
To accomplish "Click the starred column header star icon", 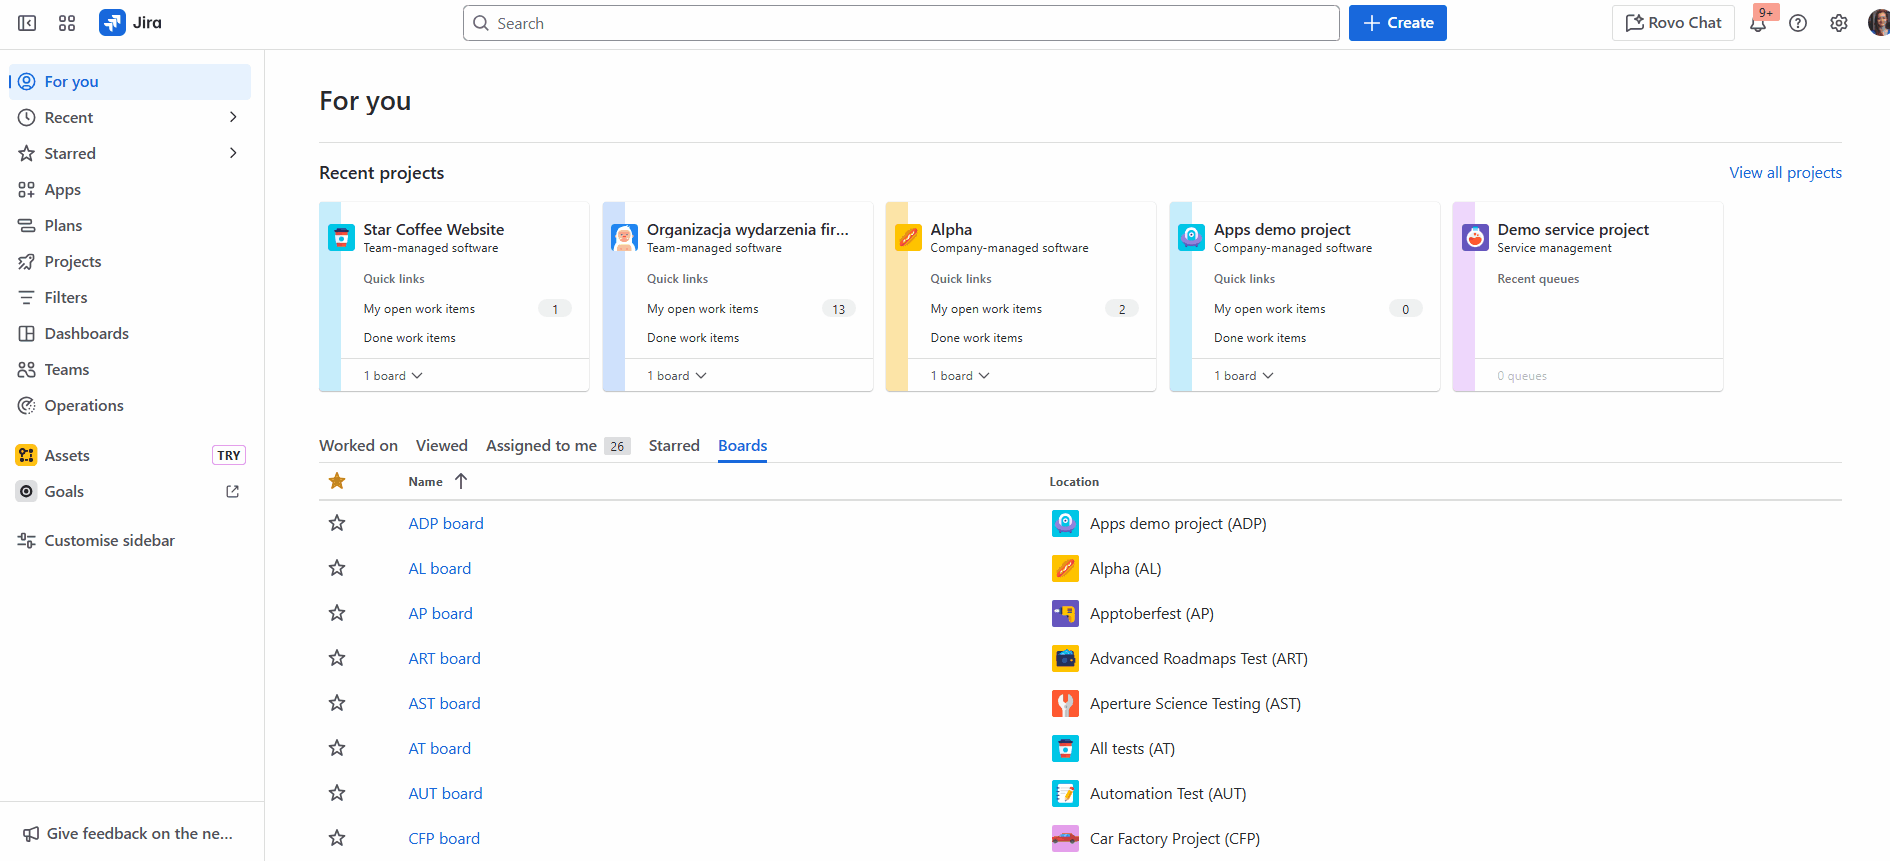I will coord(337,481).
